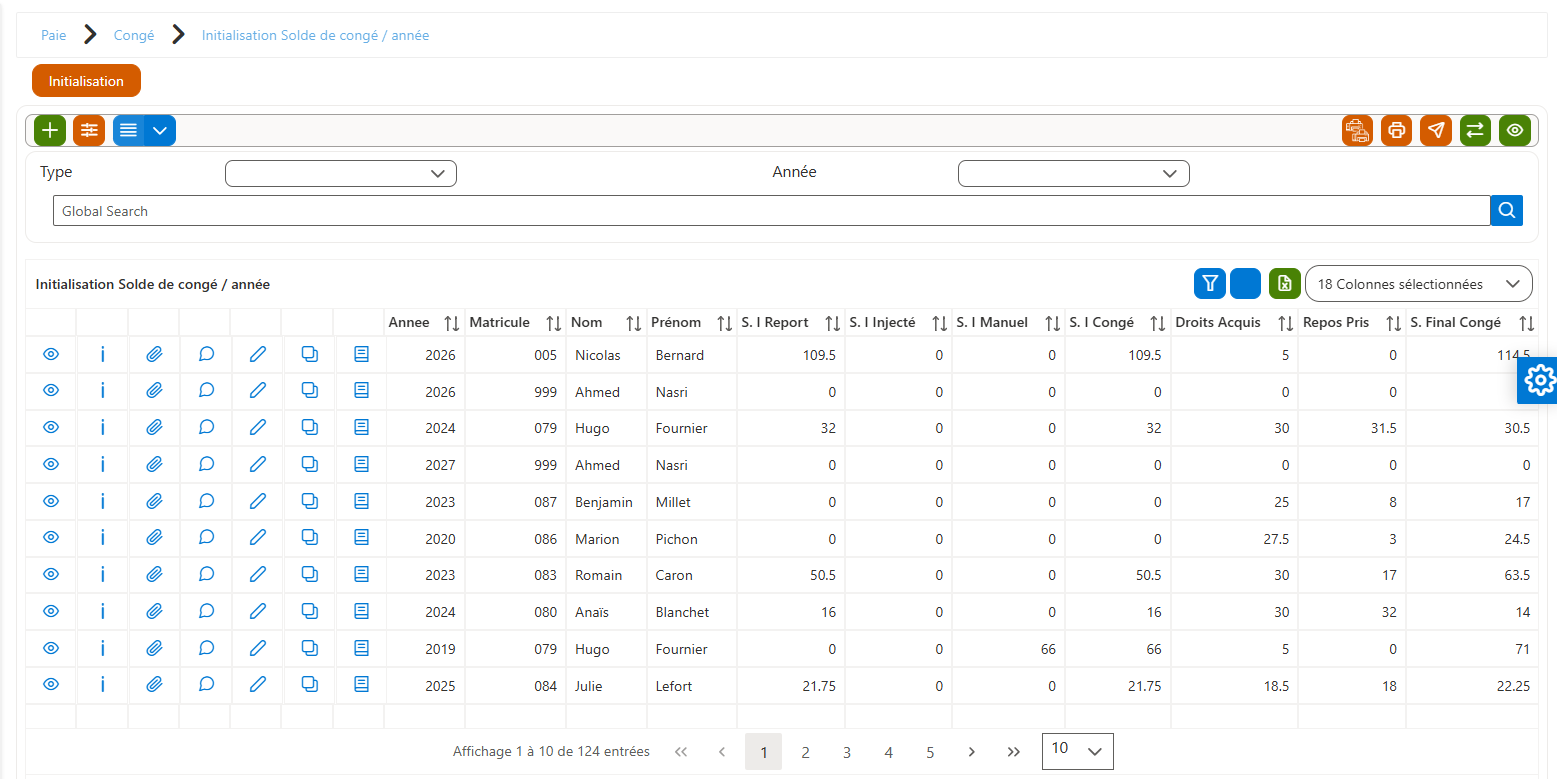
Task: Open the Année dropdown filter
Action: click(x=1074, y=173)
